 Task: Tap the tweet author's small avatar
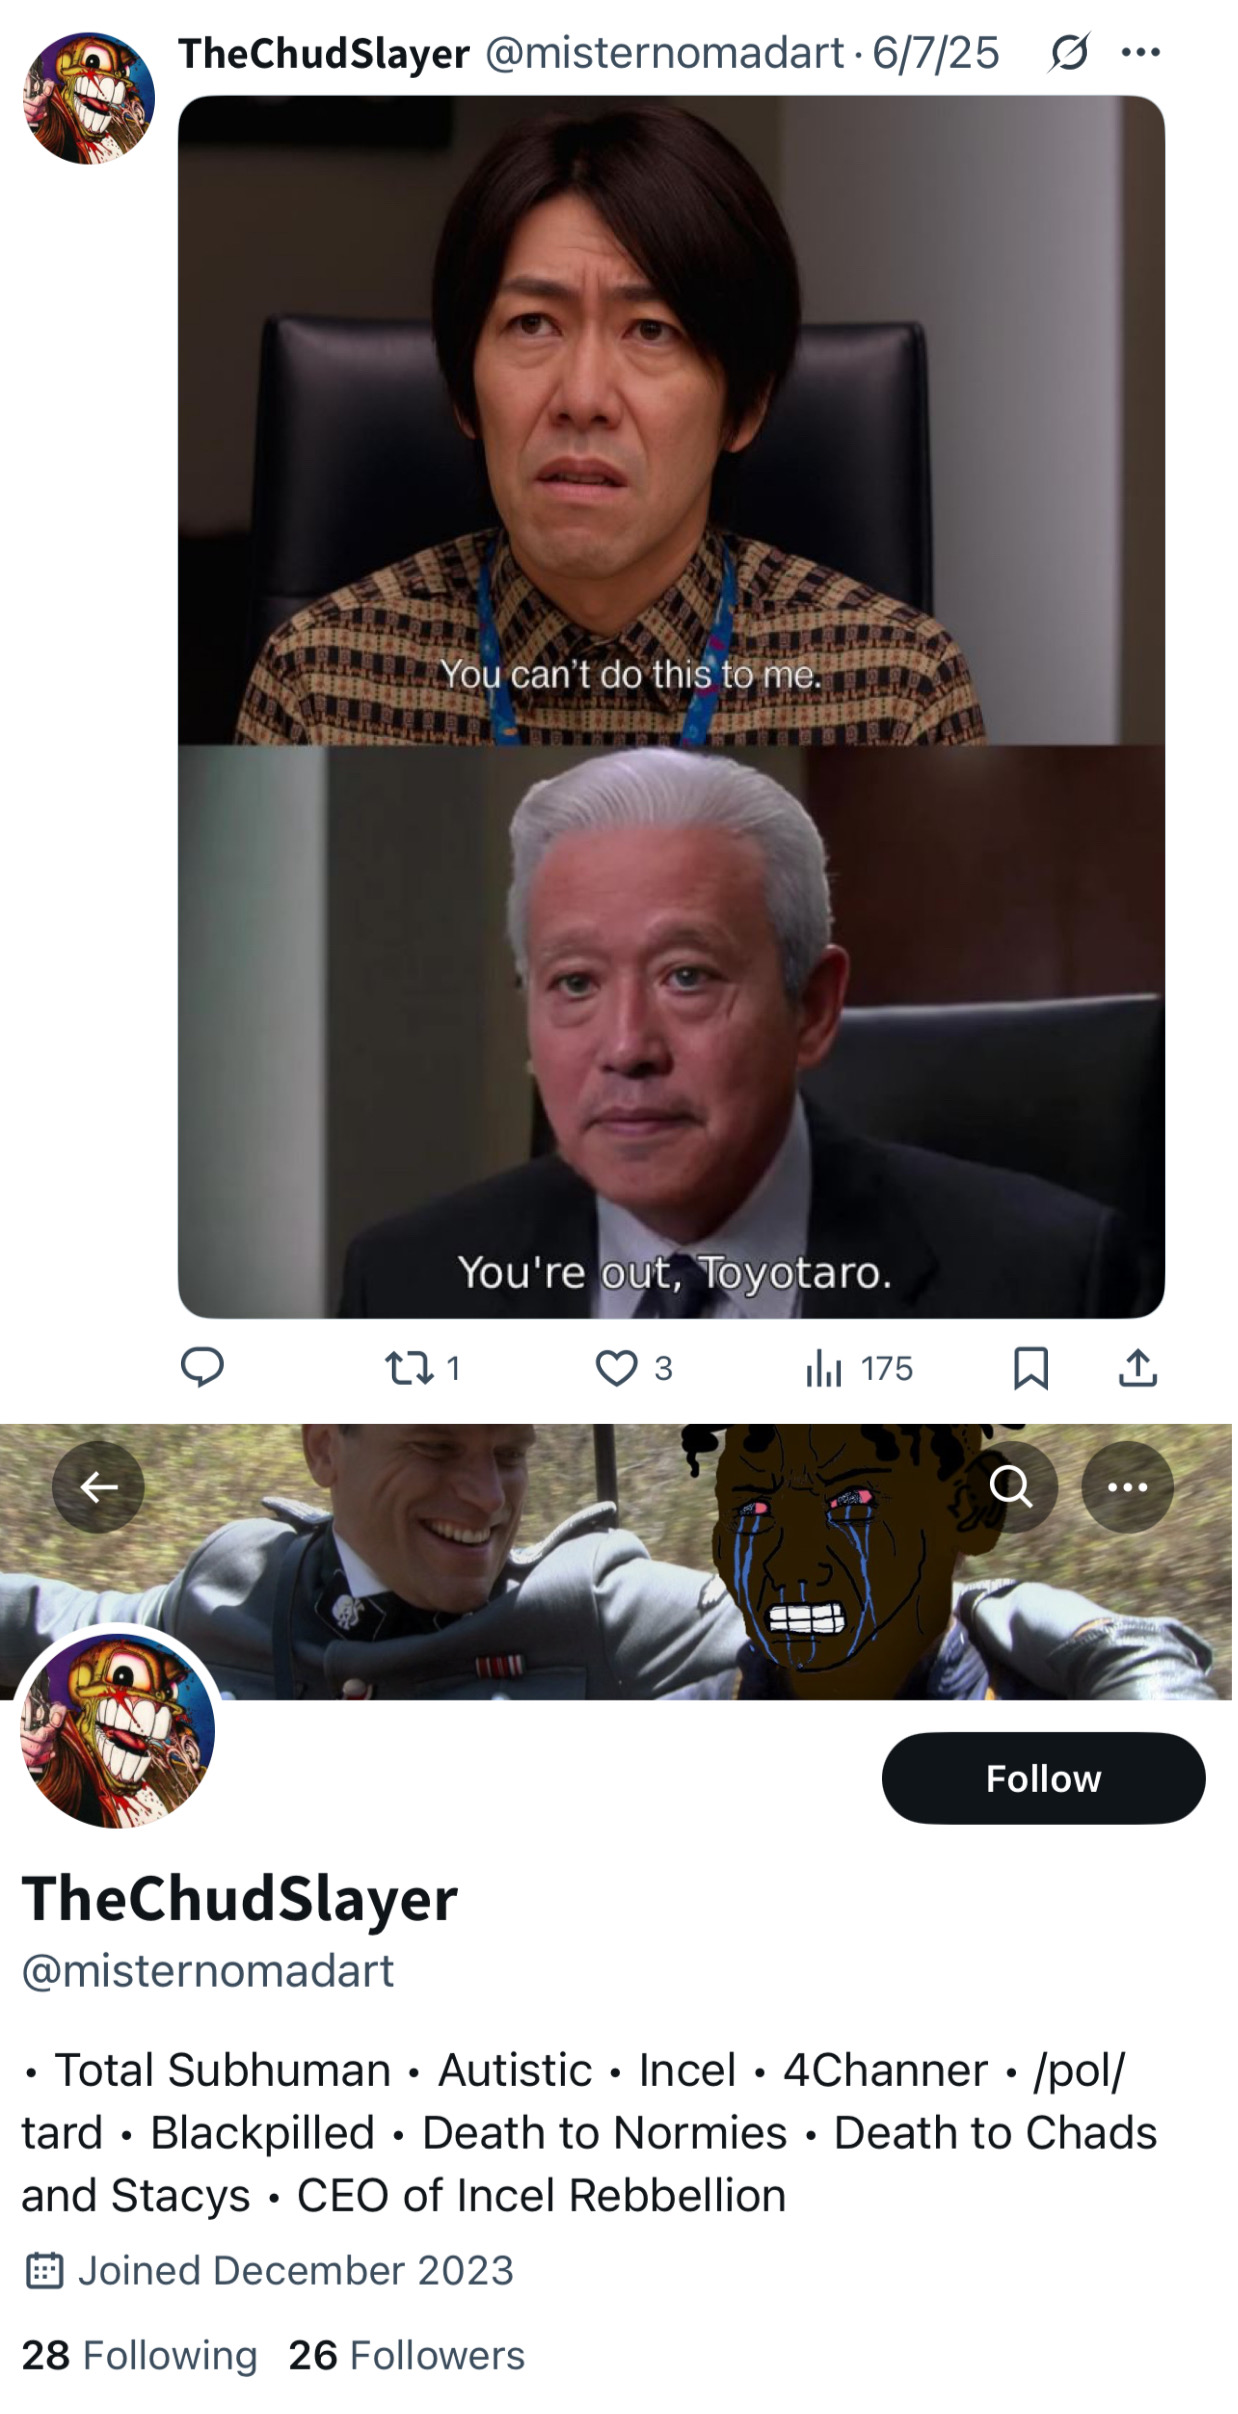pyautogui.click(x=89, y=98)
